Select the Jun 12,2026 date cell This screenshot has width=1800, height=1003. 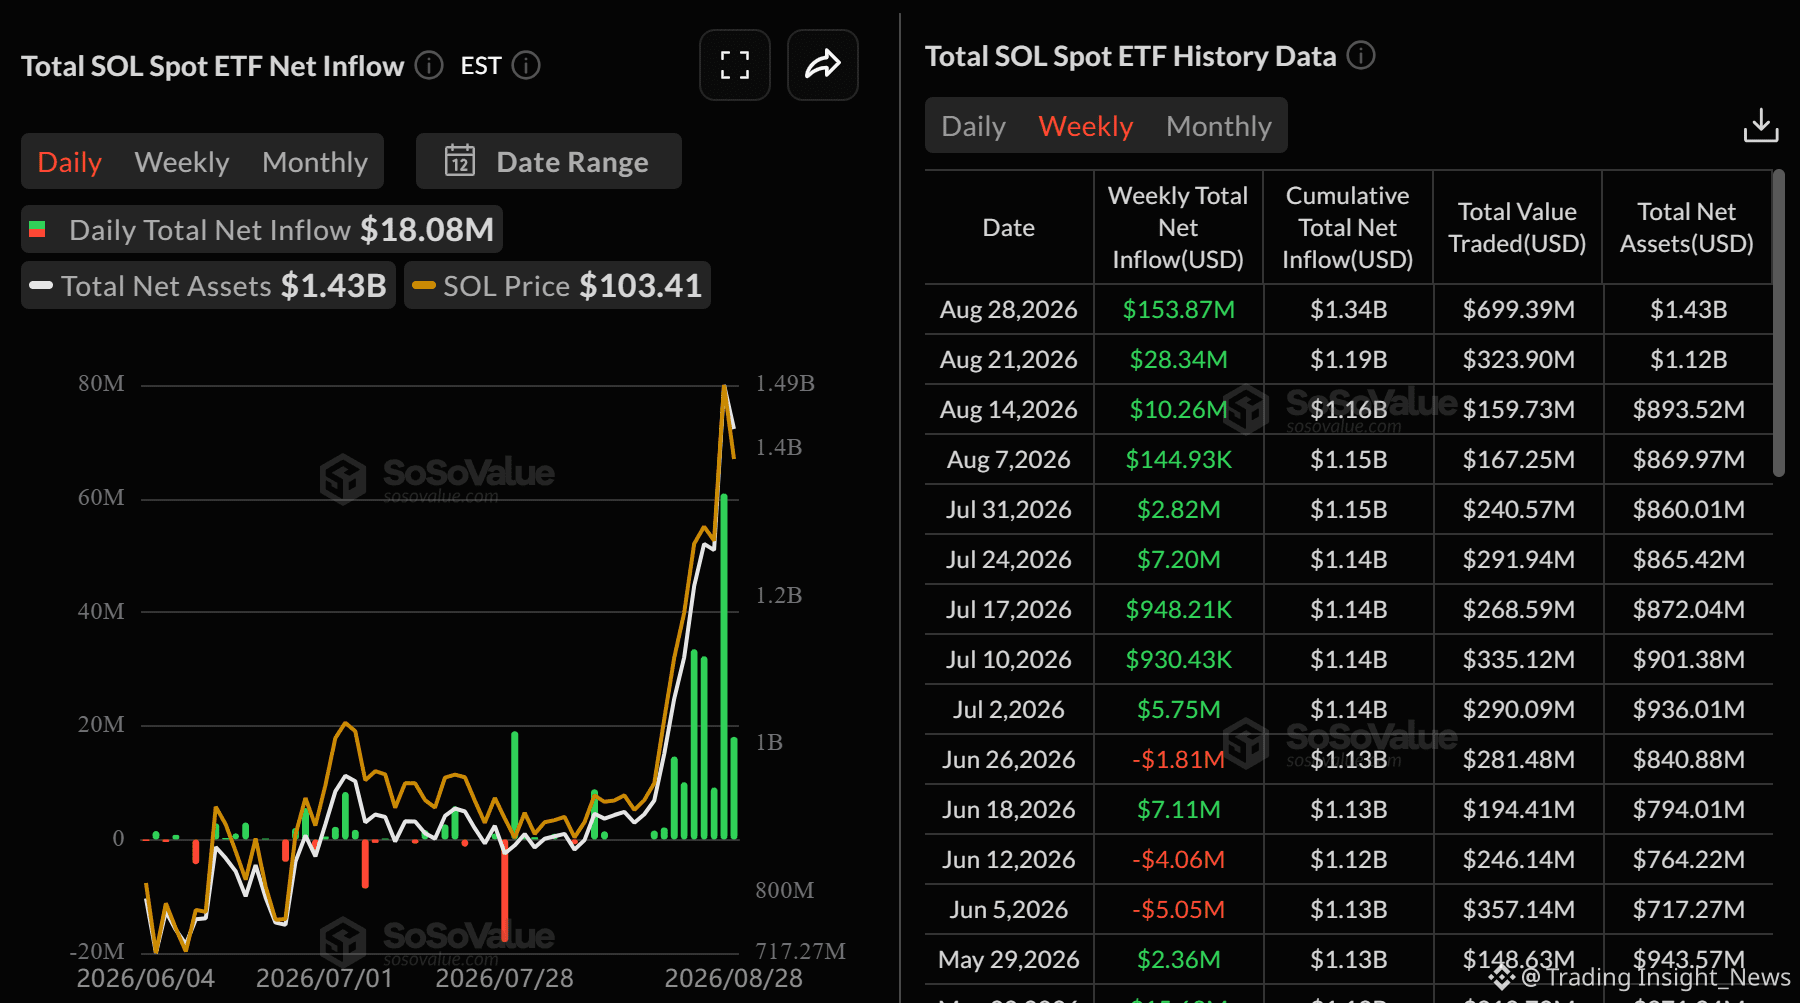pyautogui.click(x=1009, y=860)
